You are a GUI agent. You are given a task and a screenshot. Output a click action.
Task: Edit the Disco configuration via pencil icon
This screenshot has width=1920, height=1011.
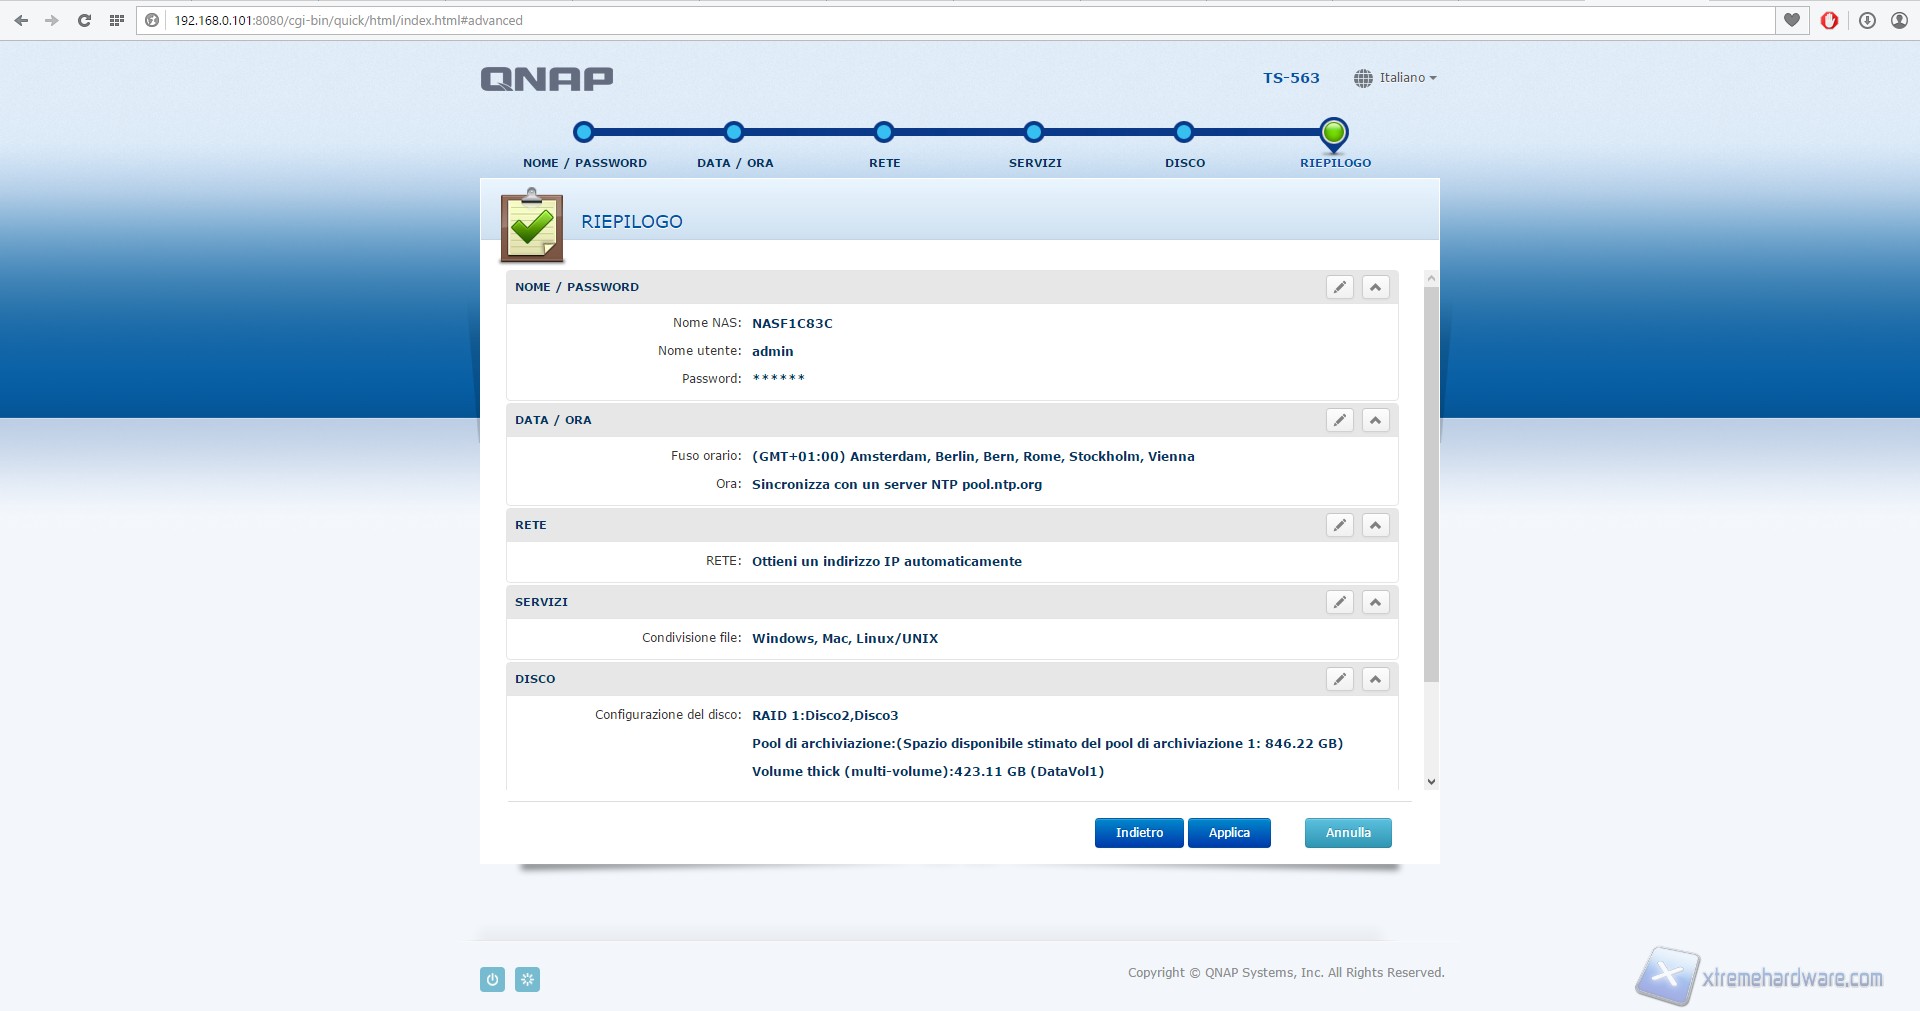pos(1339,679)
